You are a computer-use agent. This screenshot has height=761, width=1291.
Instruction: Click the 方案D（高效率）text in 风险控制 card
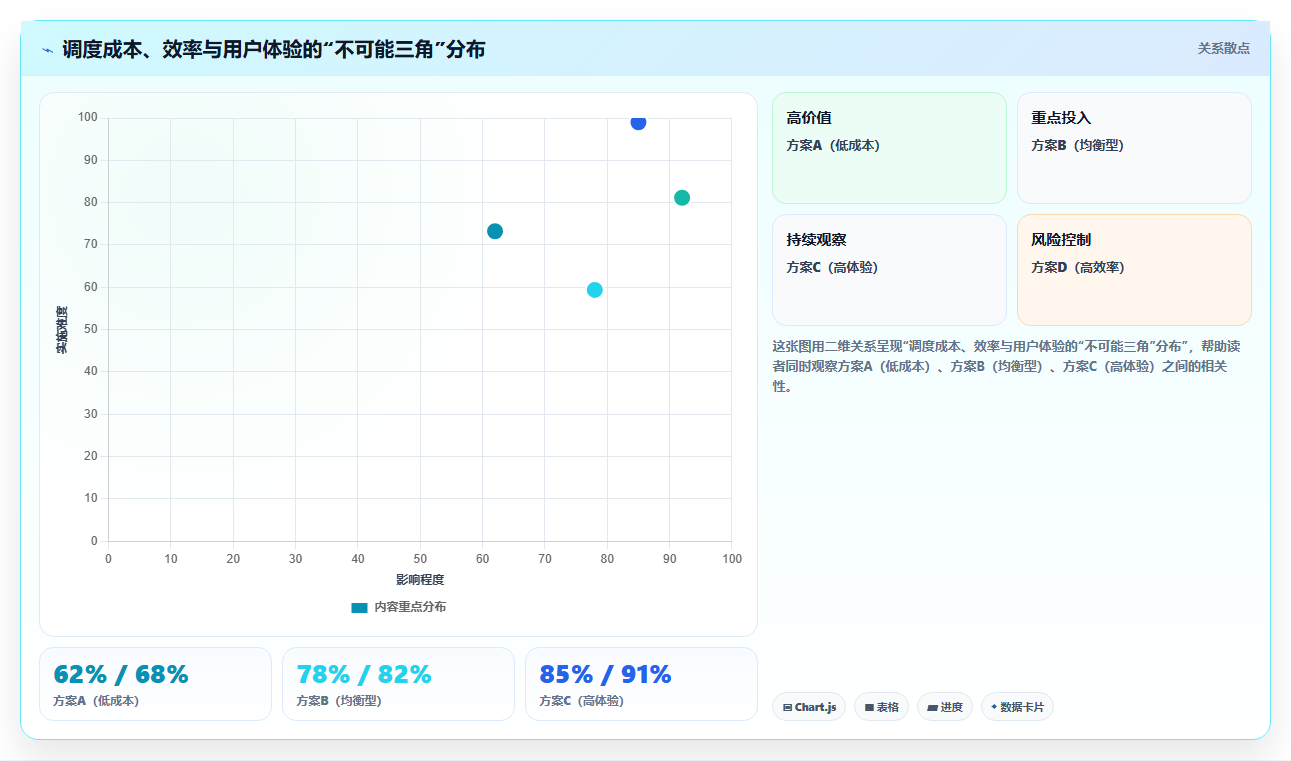[x=1078, y=267]
